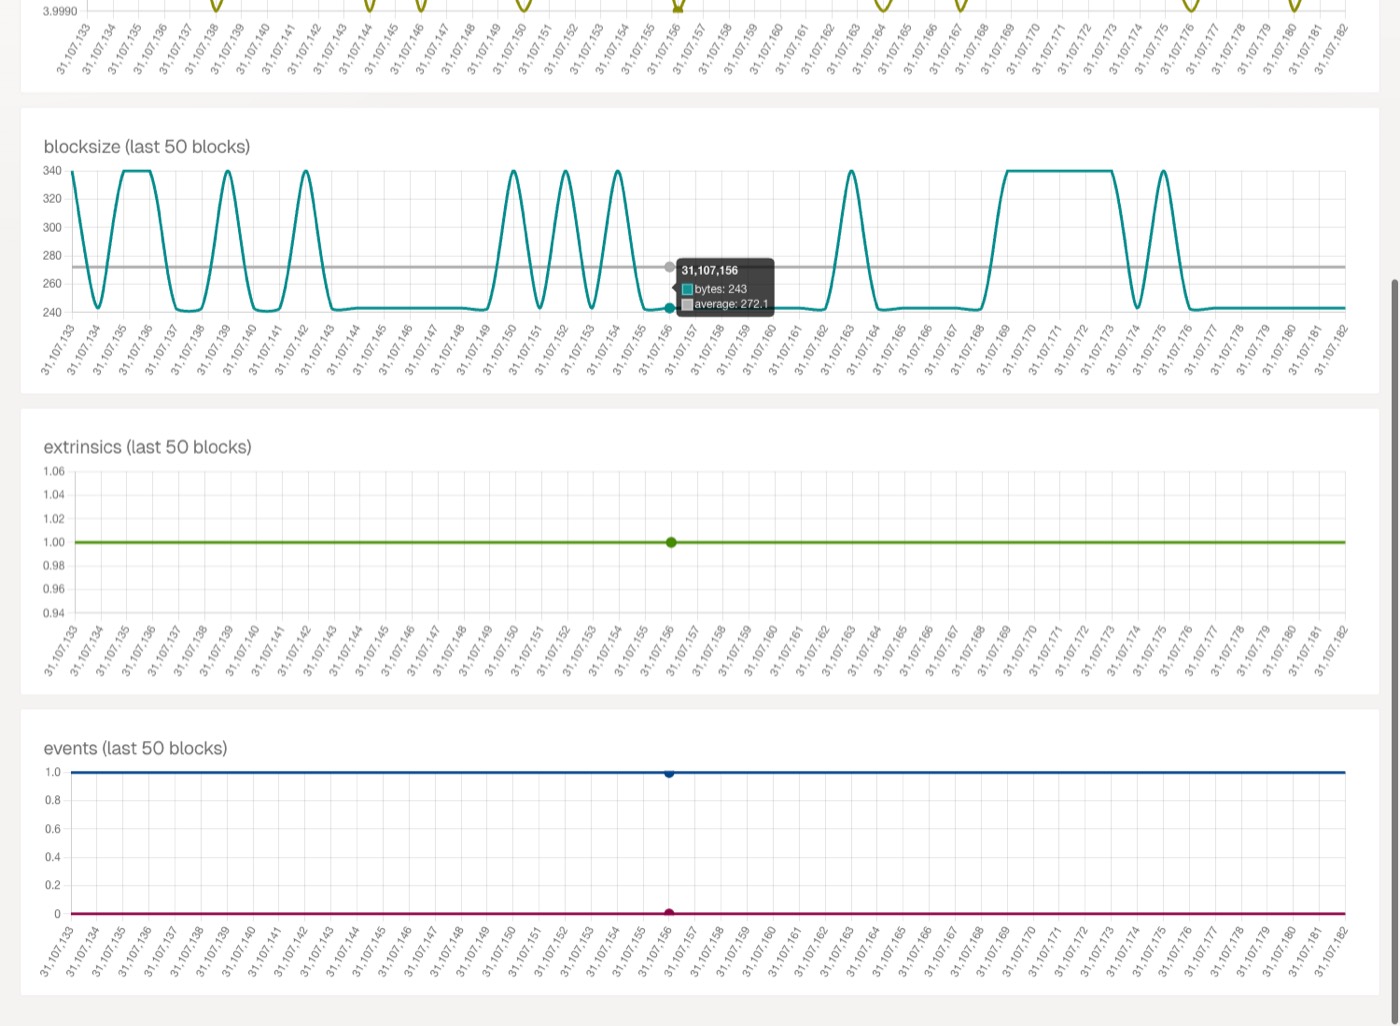Click the 31,107,182 x-axis label under blocksize chart
This screenshot has width=1400, height=1026.
pyautogui.click(x=1332, y=350)
